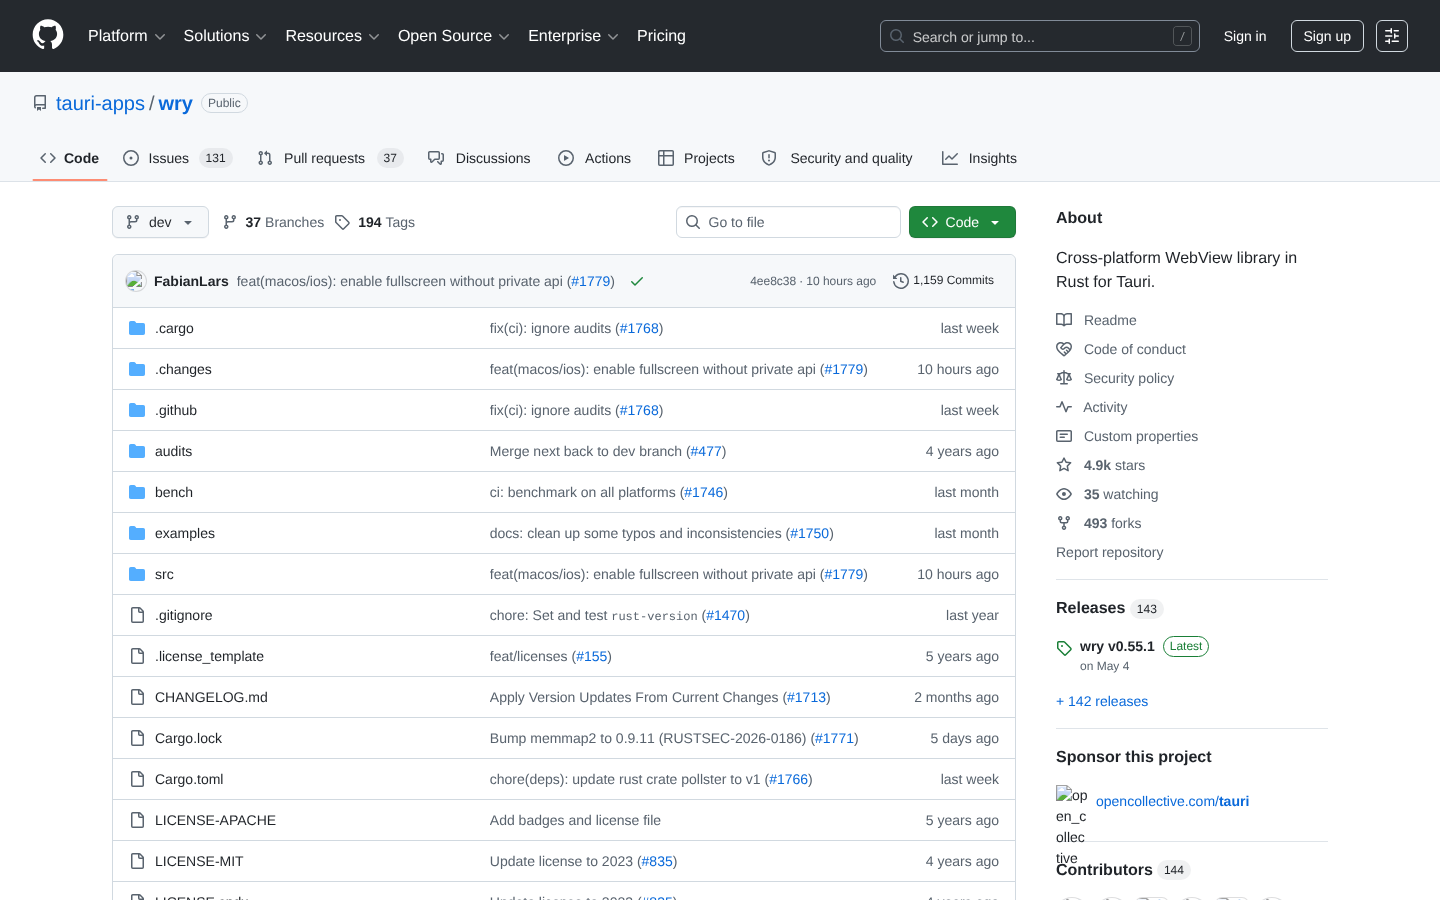Click the forks icon in About
The image size is (1440, 900).
(1064, 523)
